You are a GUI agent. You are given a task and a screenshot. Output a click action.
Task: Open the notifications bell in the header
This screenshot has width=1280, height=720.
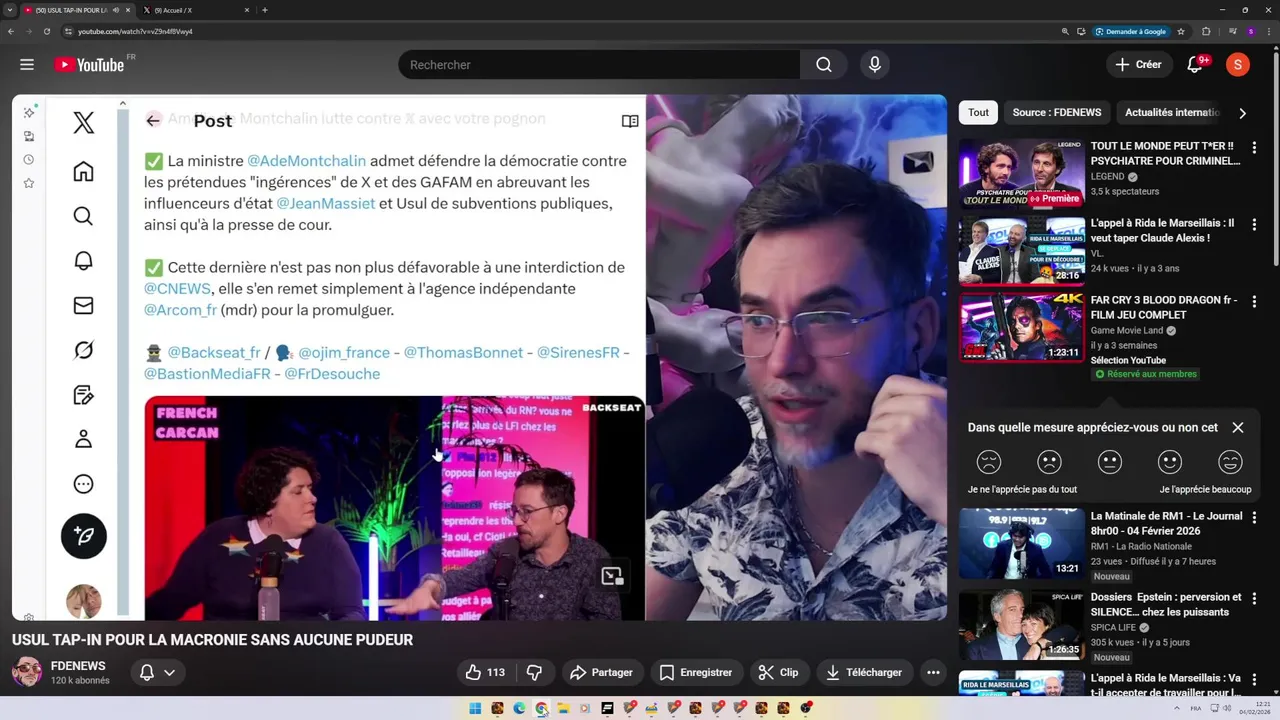pos(1195,65)
